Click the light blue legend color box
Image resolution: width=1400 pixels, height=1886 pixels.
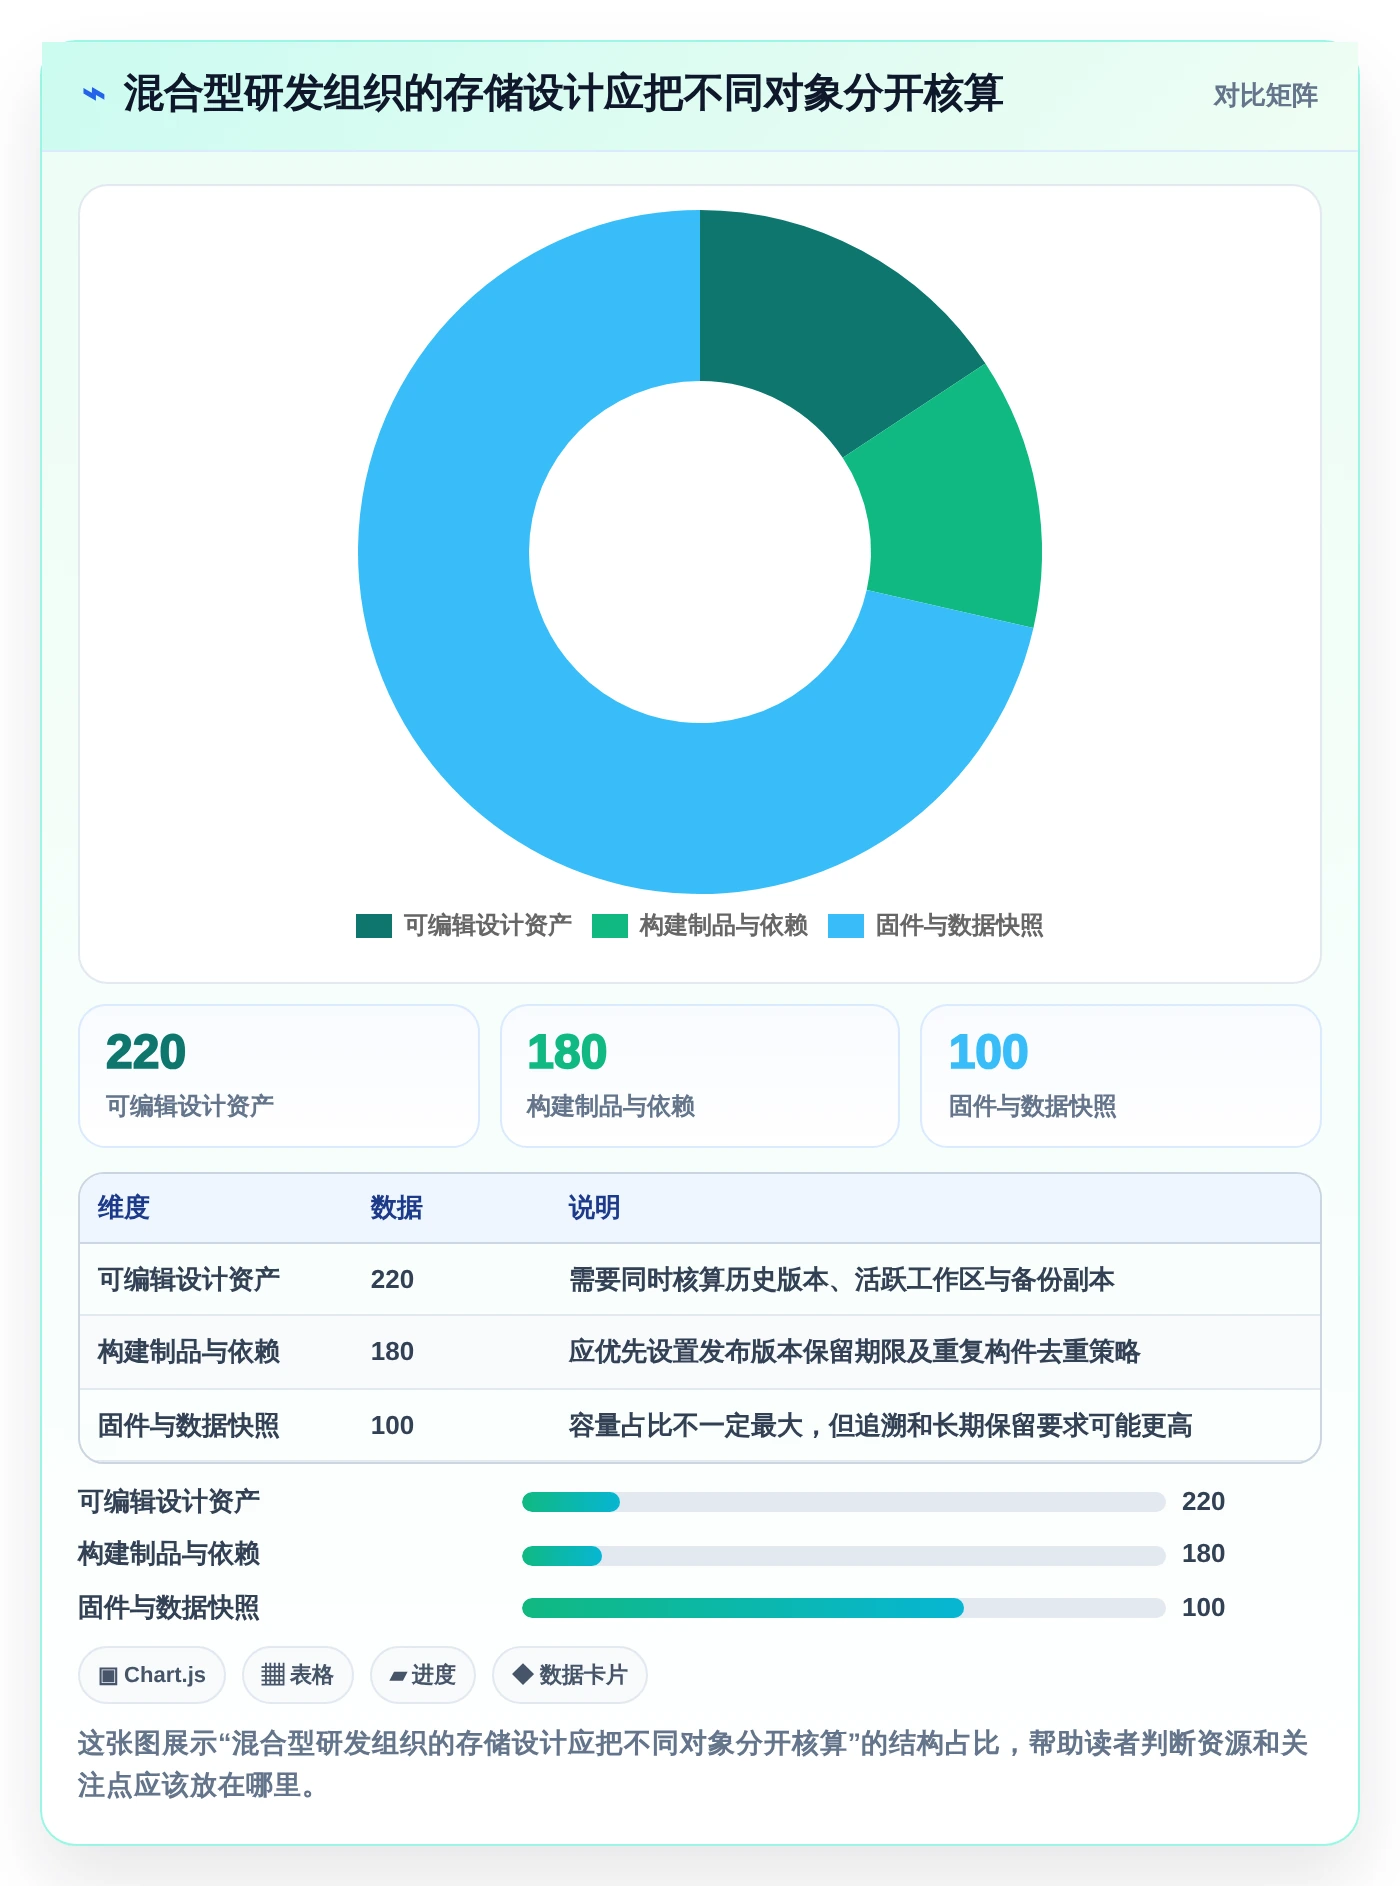pyautogui.click(x=846, y=926)
